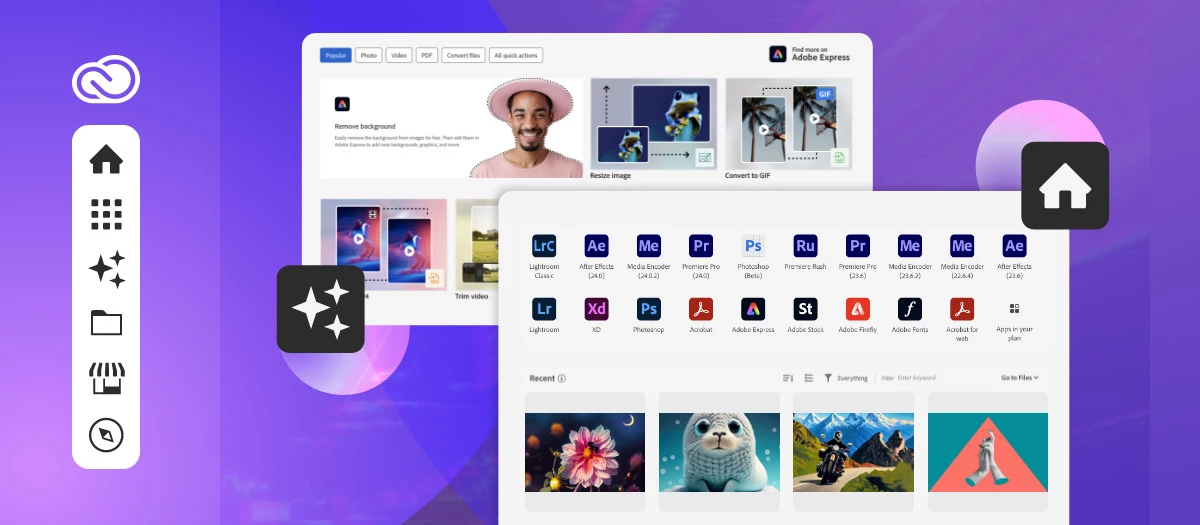1200x525 pixels.
Task: Launch the Acrobat for web icon
Action: coord(962,309)
